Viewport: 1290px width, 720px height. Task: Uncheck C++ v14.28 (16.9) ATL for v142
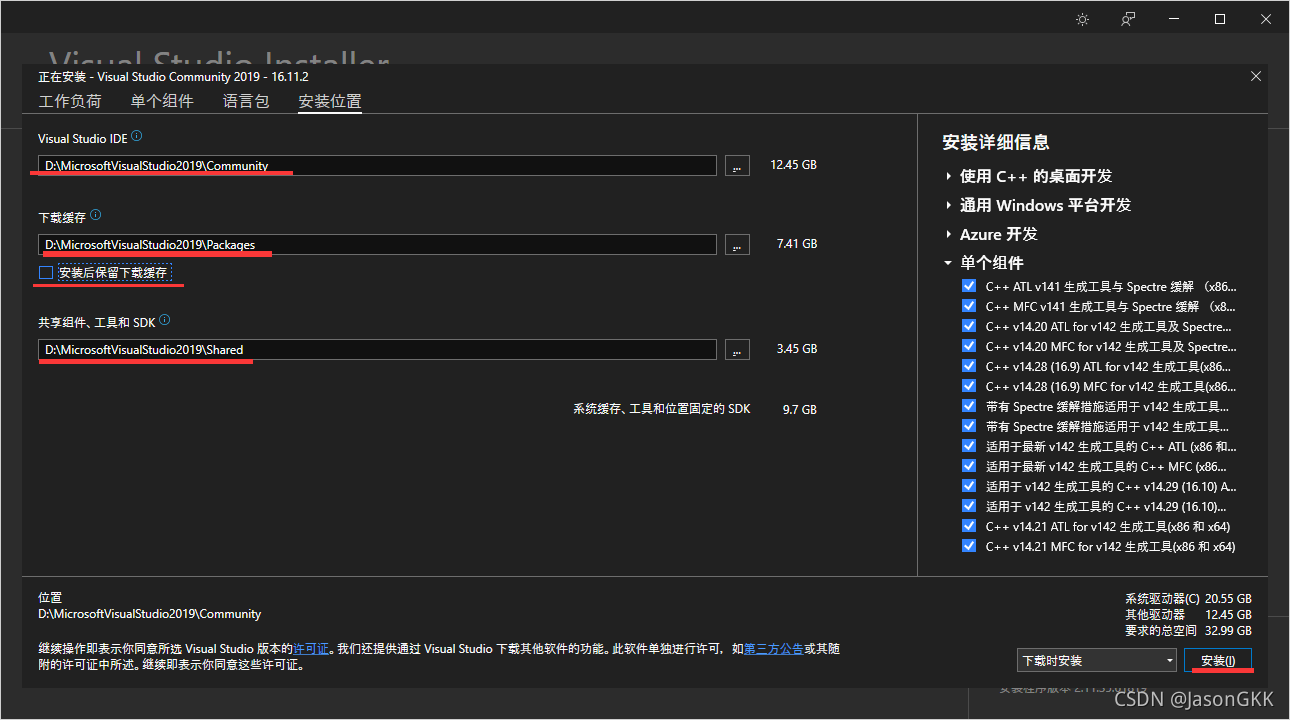point(968,366)
